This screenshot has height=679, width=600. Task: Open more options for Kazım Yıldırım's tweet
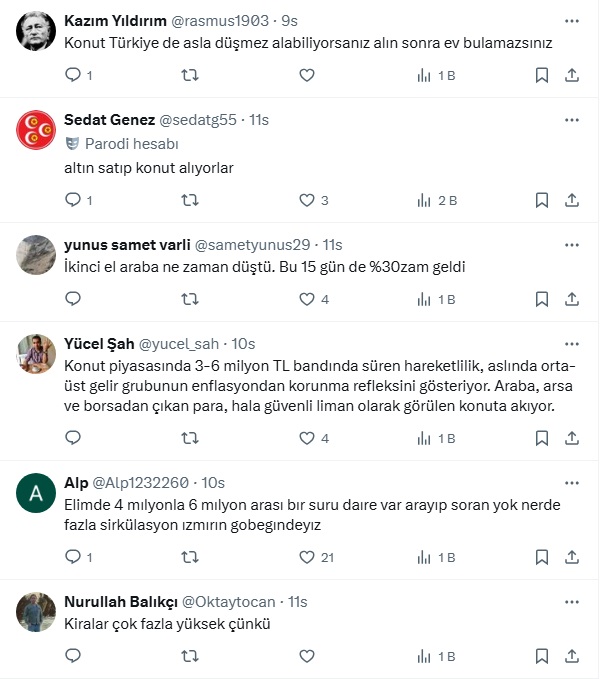click(571, 20)
